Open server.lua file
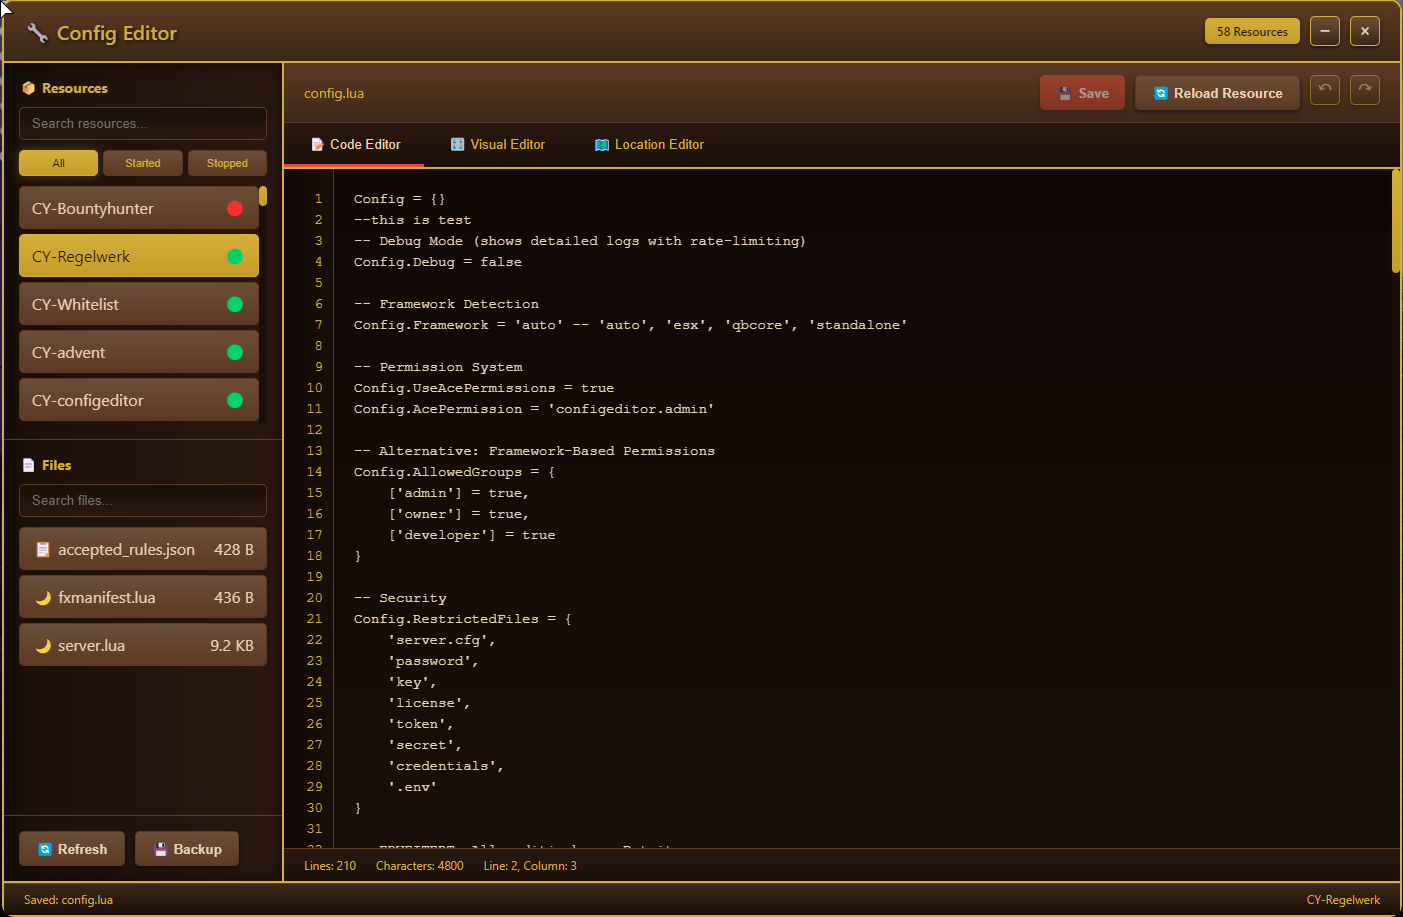The height and width of the screenshot is (917, 1403). (x=143, y=645)
